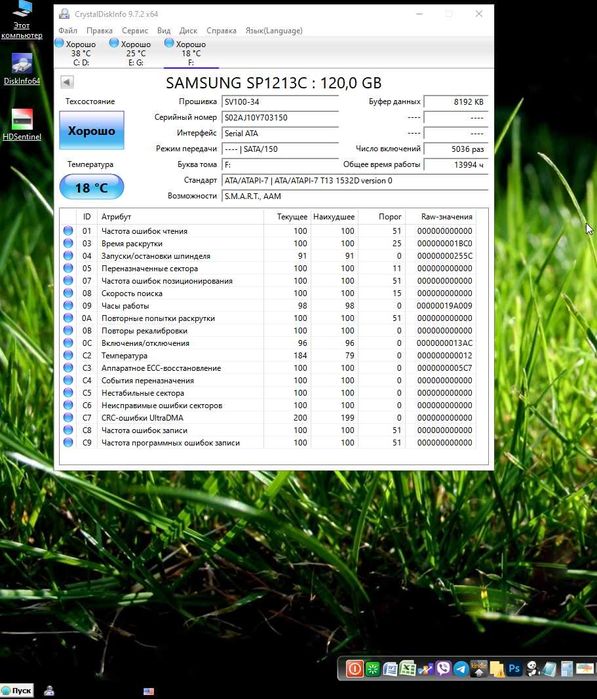This screenshot has width=597, height=699.
Task: Click the Raw-значения column header
Action: tap(441, 217)
